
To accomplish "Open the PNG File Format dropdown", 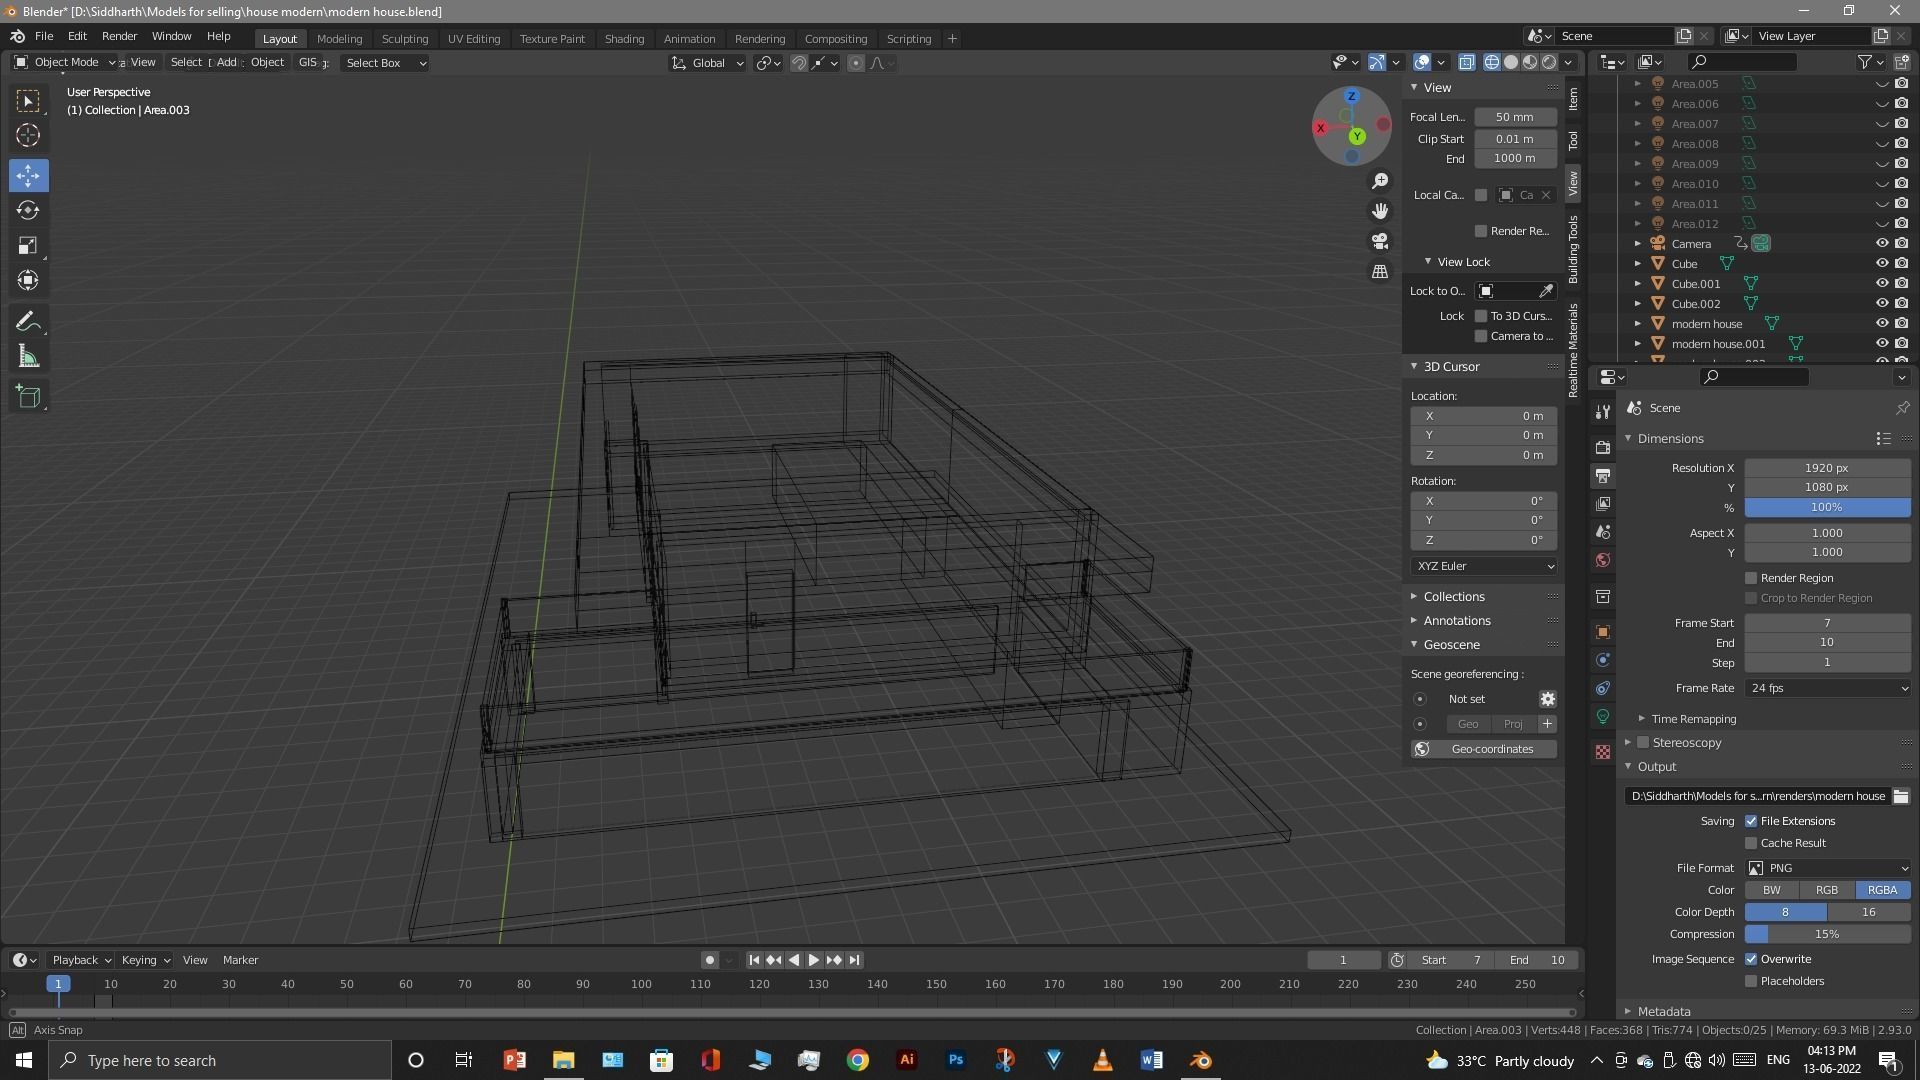I will pyautogui.click(x=1827, y=868).
